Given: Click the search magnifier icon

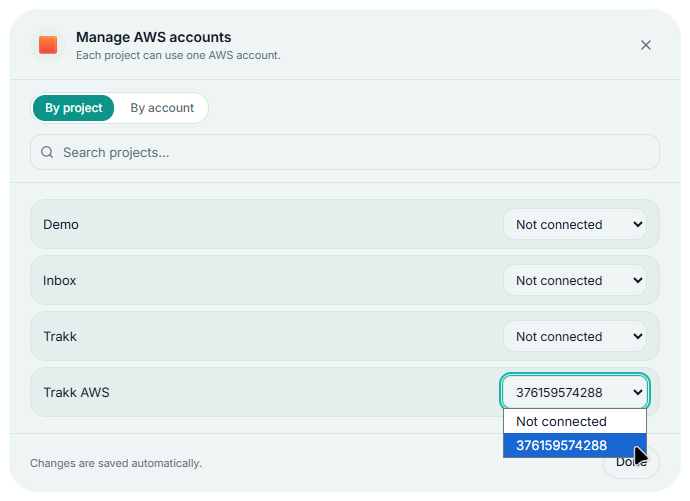Looking at the screenshot, I should tap(47, 153).
